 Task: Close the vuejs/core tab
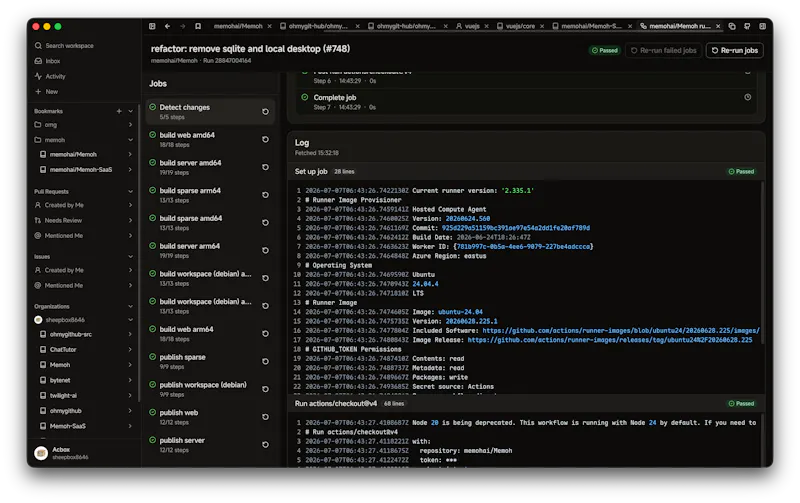[542, 26]
